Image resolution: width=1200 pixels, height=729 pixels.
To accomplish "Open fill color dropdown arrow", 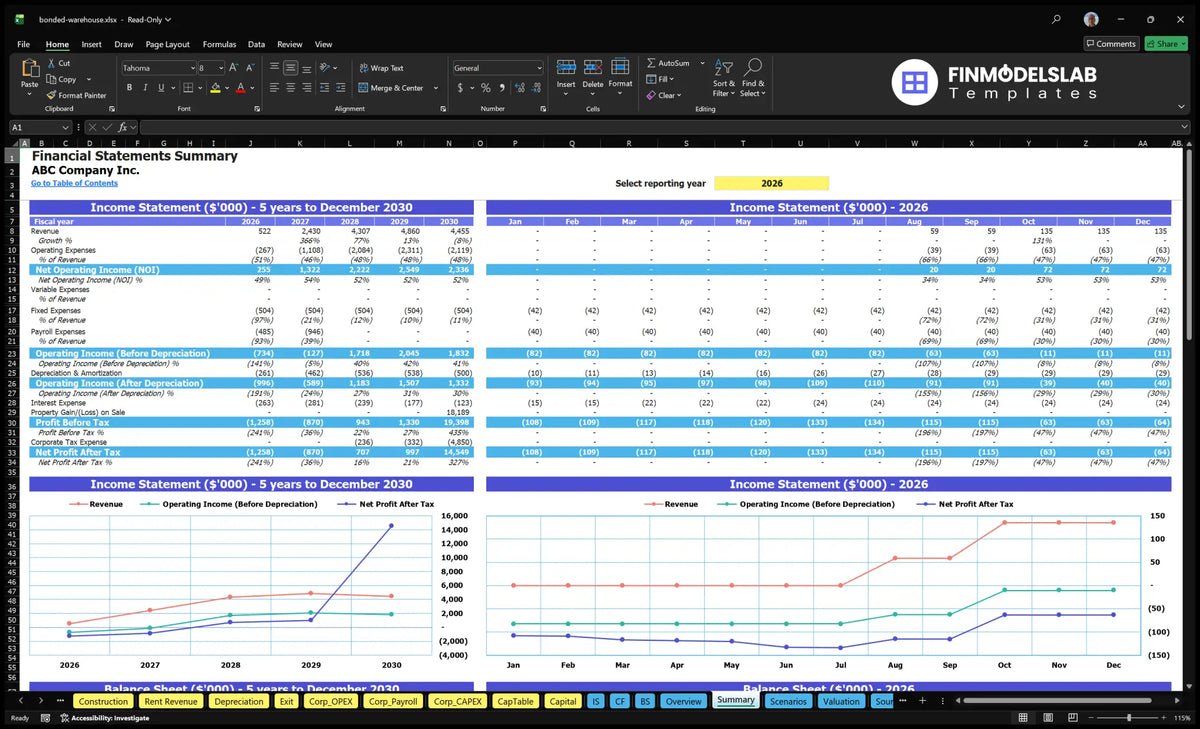I will [225, 88].
